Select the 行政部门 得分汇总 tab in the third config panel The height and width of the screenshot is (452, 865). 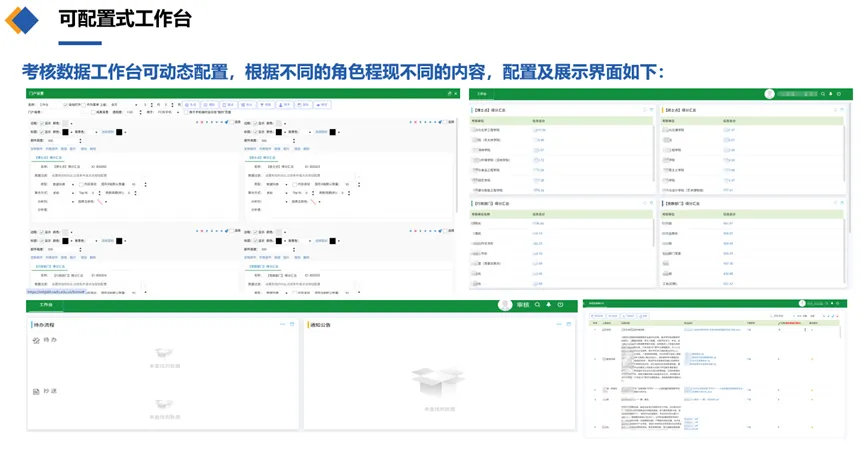(x=49, y=266)
